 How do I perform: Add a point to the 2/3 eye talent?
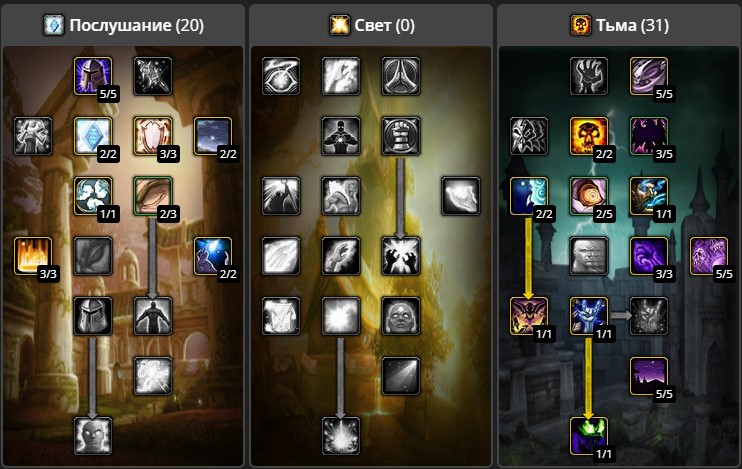(153, 196)
